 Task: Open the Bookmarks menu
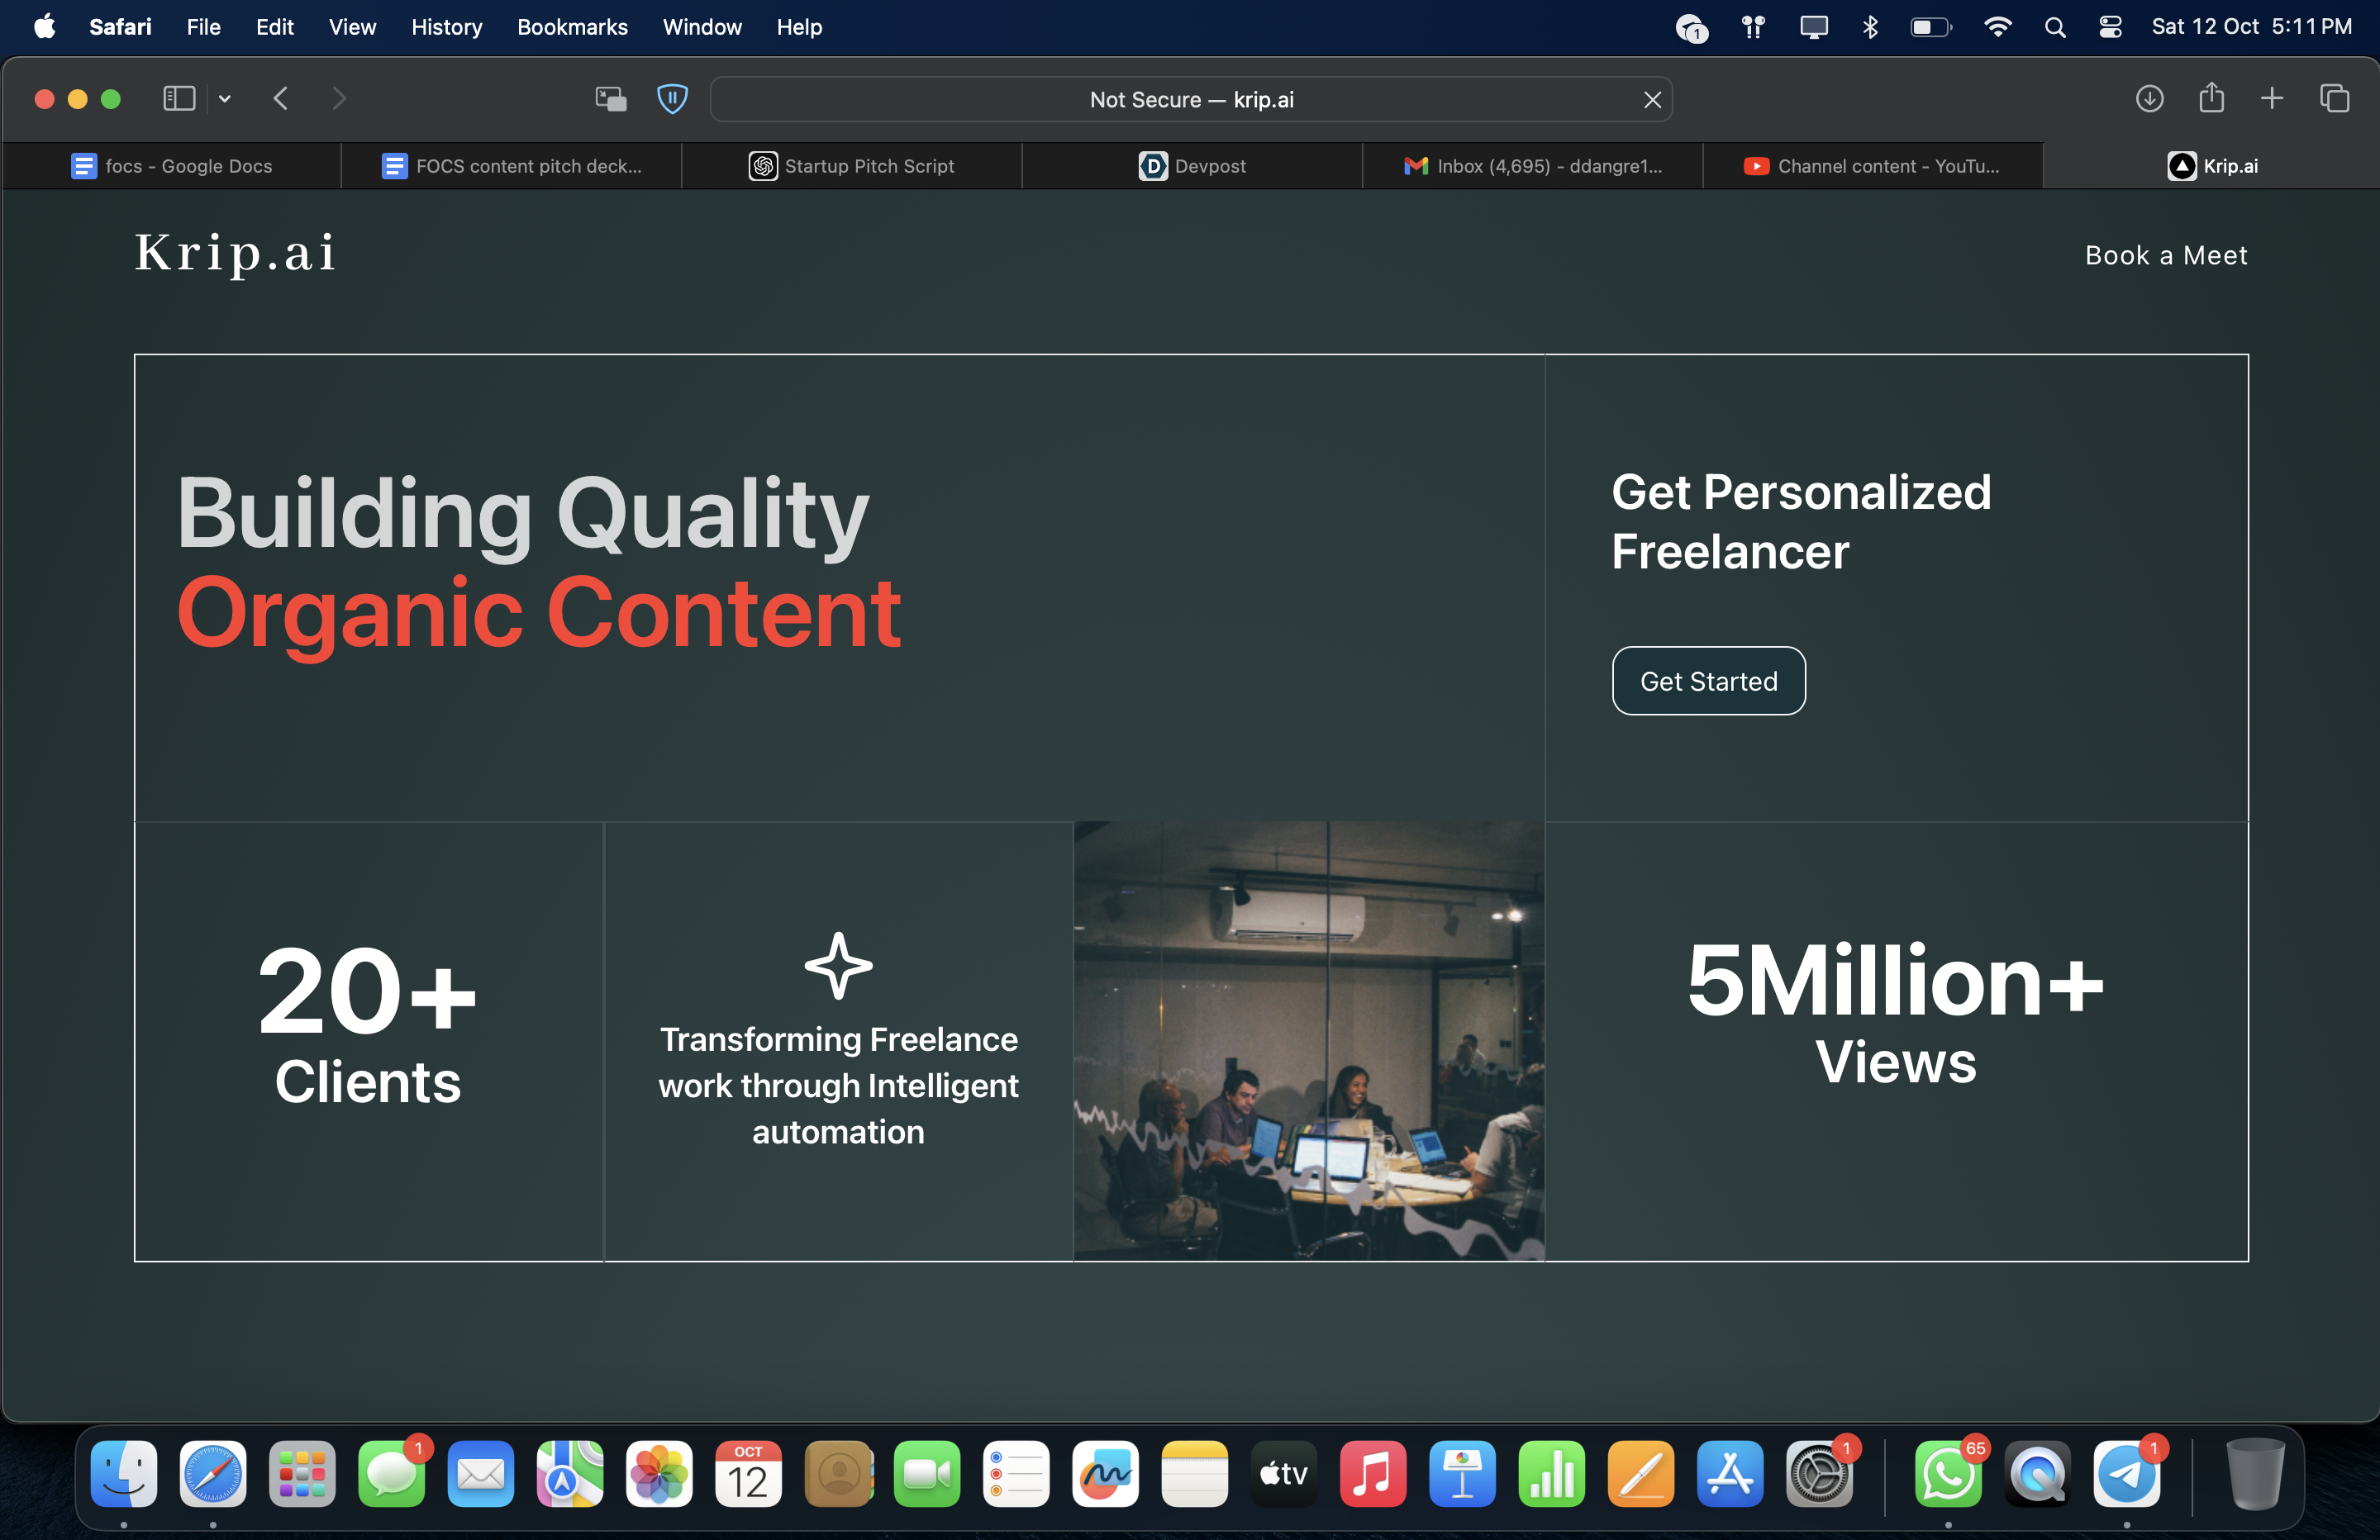(x=572, y=27)
